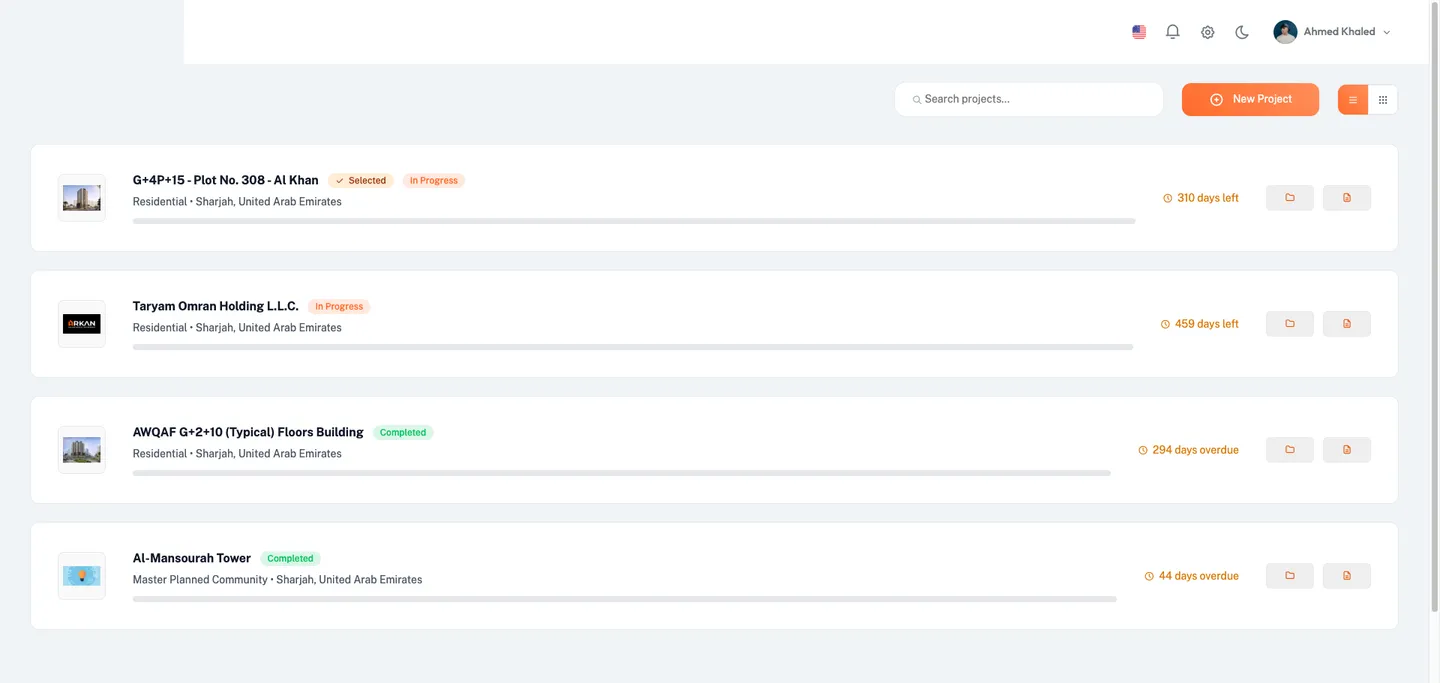Open the folder icon for Al Khan project
The image size is (1440, 683).
click(1289, 197)
